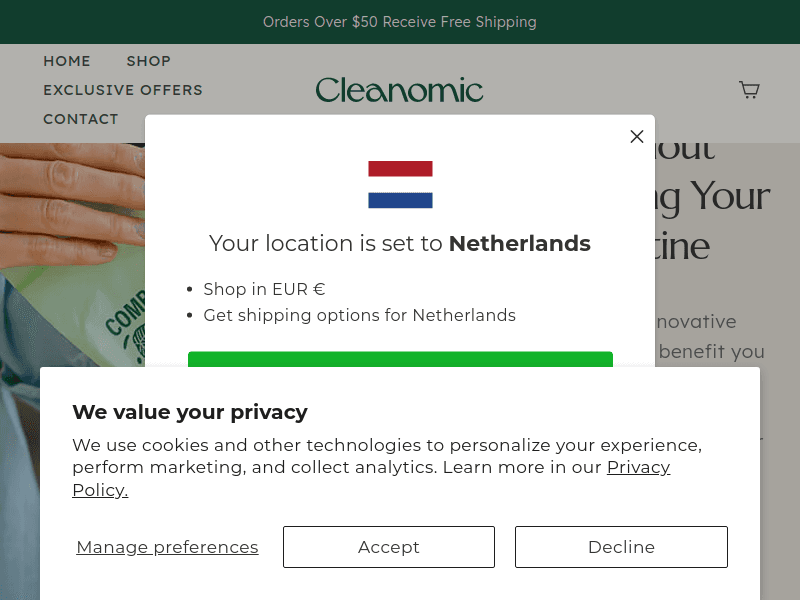This screenshot has height=600, width=800.
Task: Click the Shop in EUR bullet item
Action: coord(264,289)
